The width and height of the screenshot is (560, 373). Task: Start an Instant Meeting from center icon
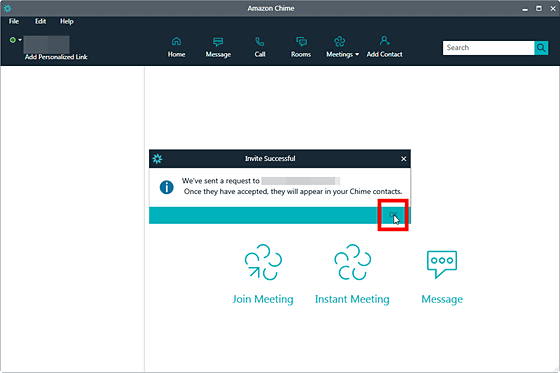click(352, 262)
